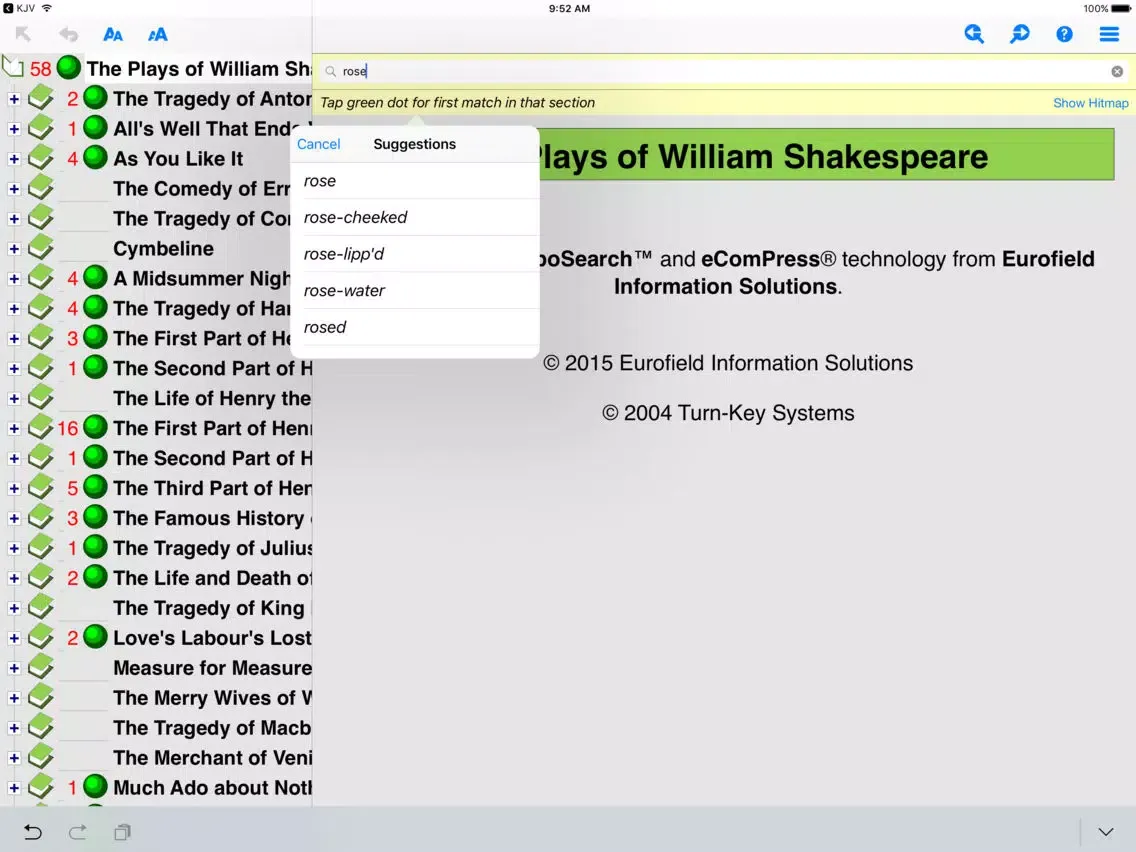
Task: Choose suggestion 'rose-lipp'd'
Action: click(415, 254)
